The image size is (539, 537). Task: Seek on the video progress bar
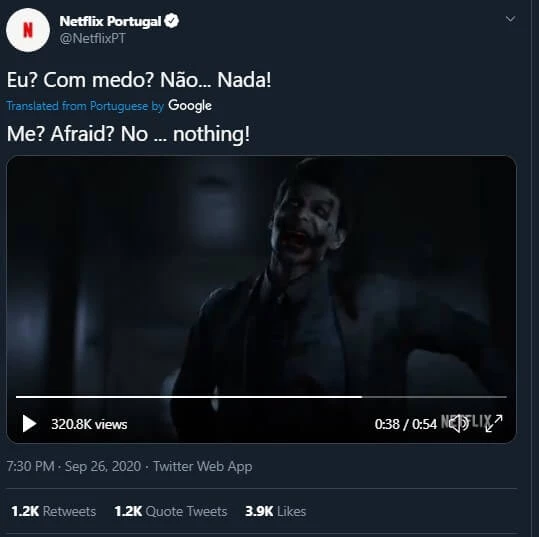click(261, 397)
